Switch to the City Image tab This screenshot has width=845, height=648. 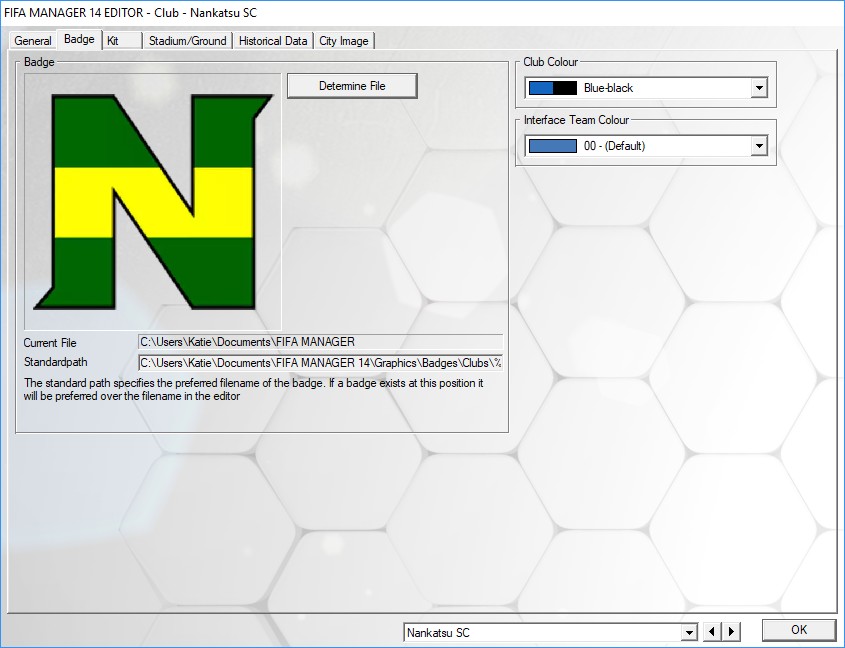click(344, 41)
